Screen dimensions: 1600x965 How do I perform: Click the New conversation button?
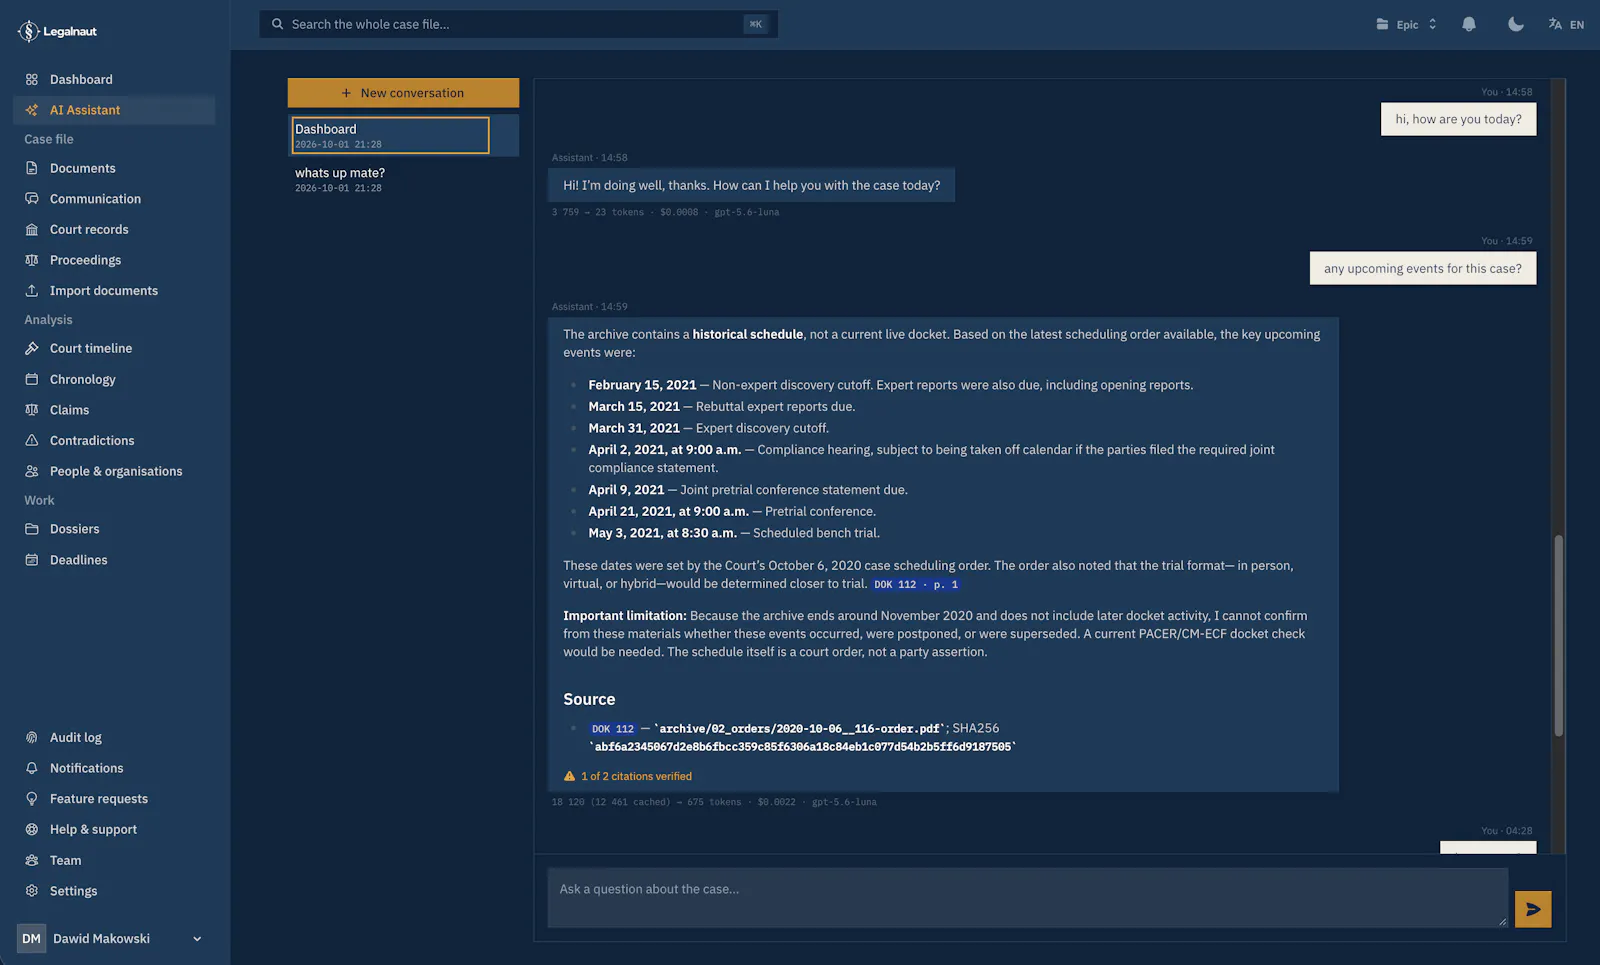pyautogui.click(x=403, y=93)
